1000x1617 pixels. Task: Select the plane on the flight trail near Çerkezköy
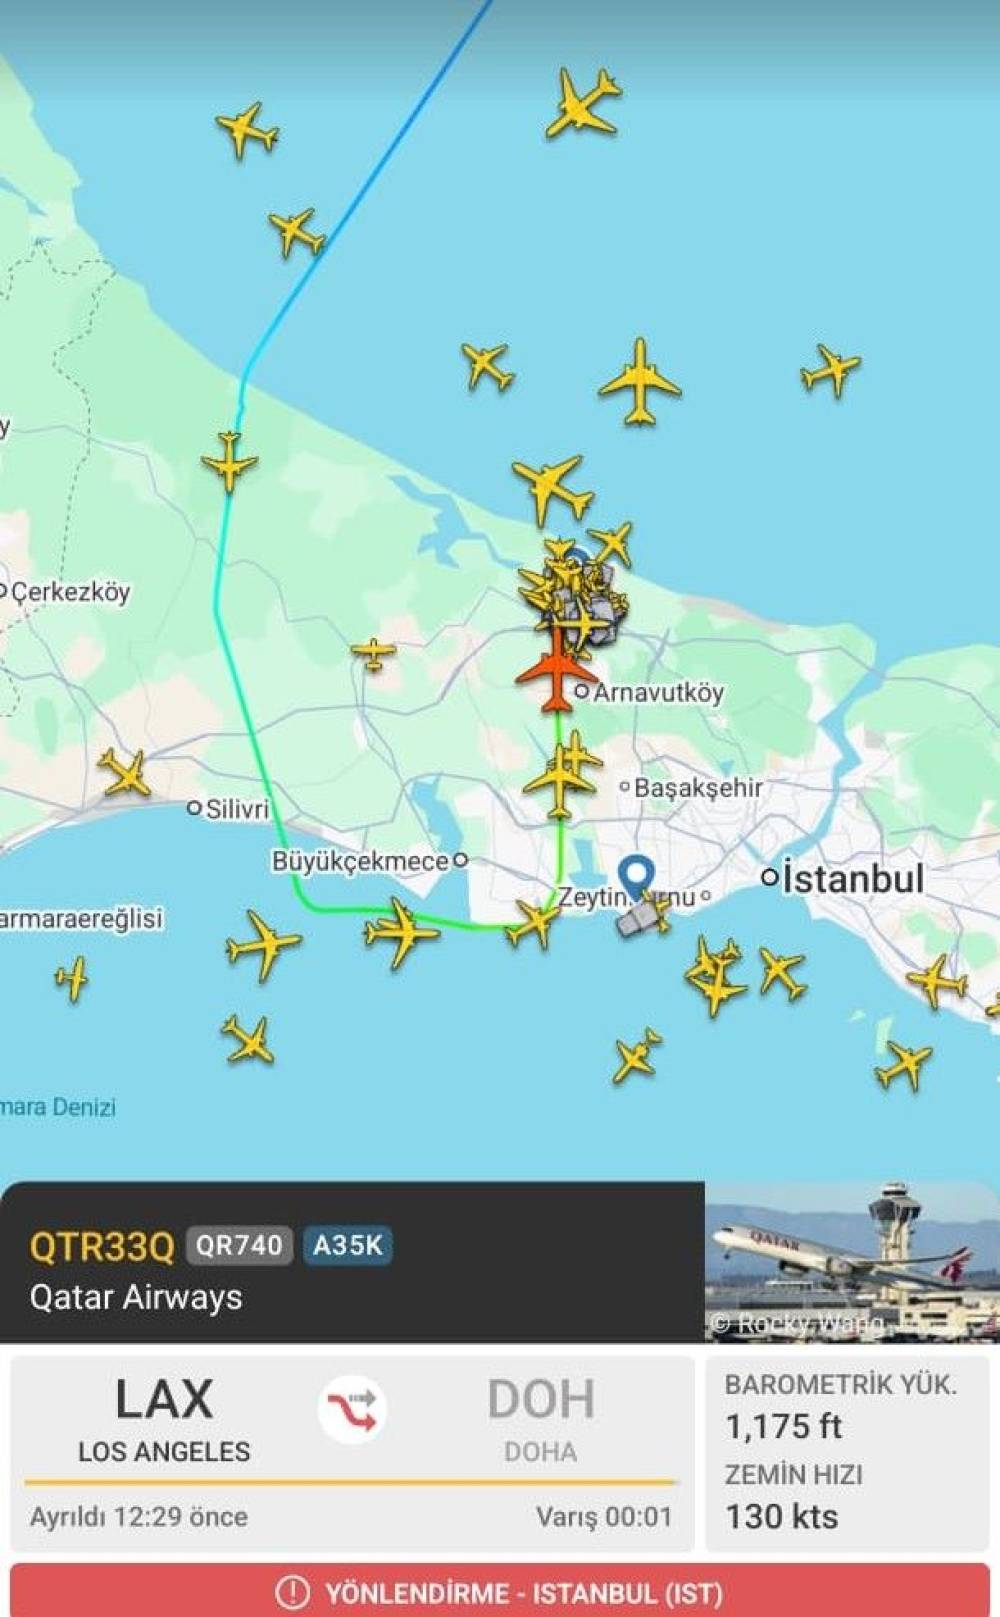pos(230,461)
